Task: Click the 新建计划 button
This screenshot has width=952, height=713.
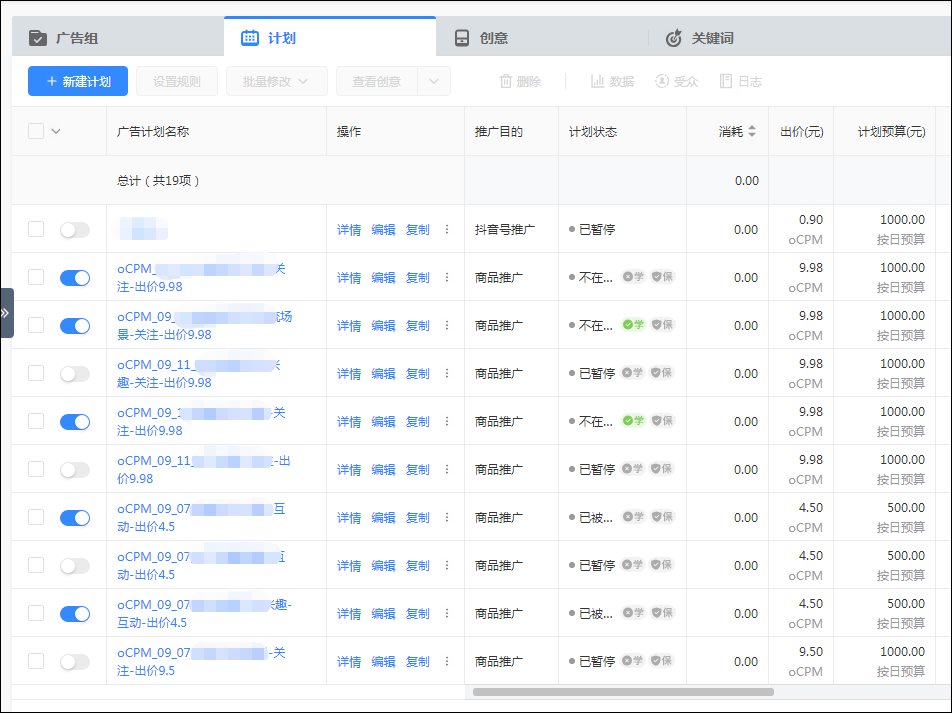Action: click(x=78, y=81)
